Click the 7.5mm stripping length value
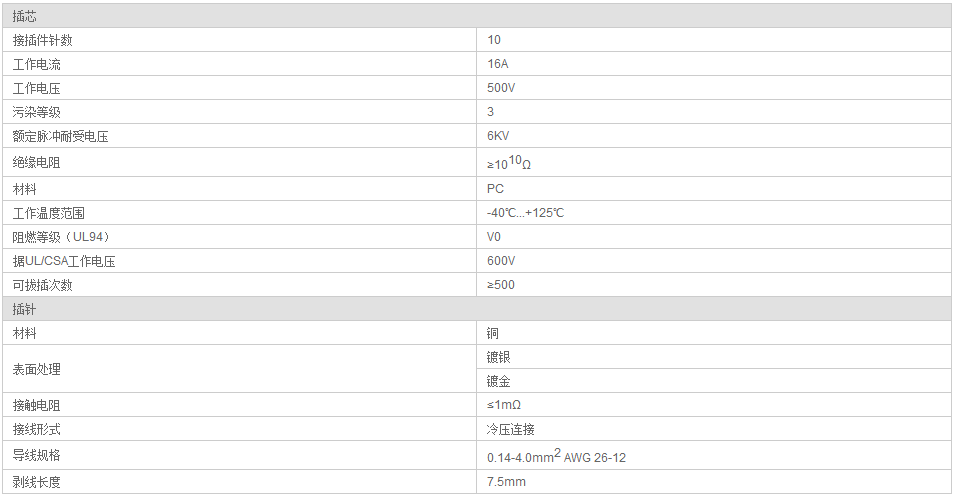The image size is (954, 496). pyautogui.click(x=506, y=482)
